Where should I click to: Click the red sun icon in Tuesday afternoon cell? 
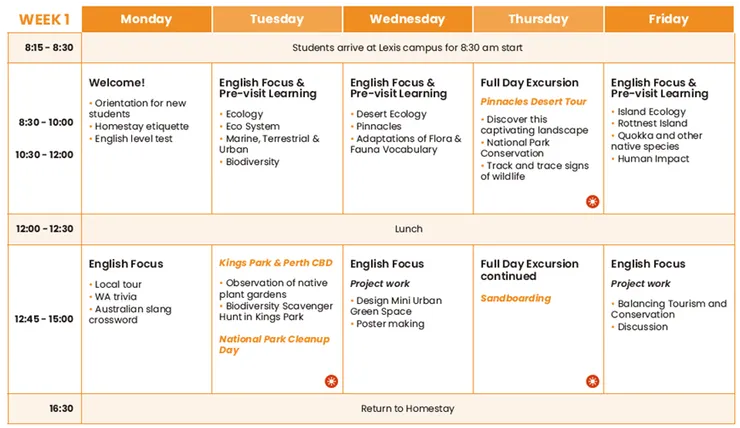click(331, 381)
